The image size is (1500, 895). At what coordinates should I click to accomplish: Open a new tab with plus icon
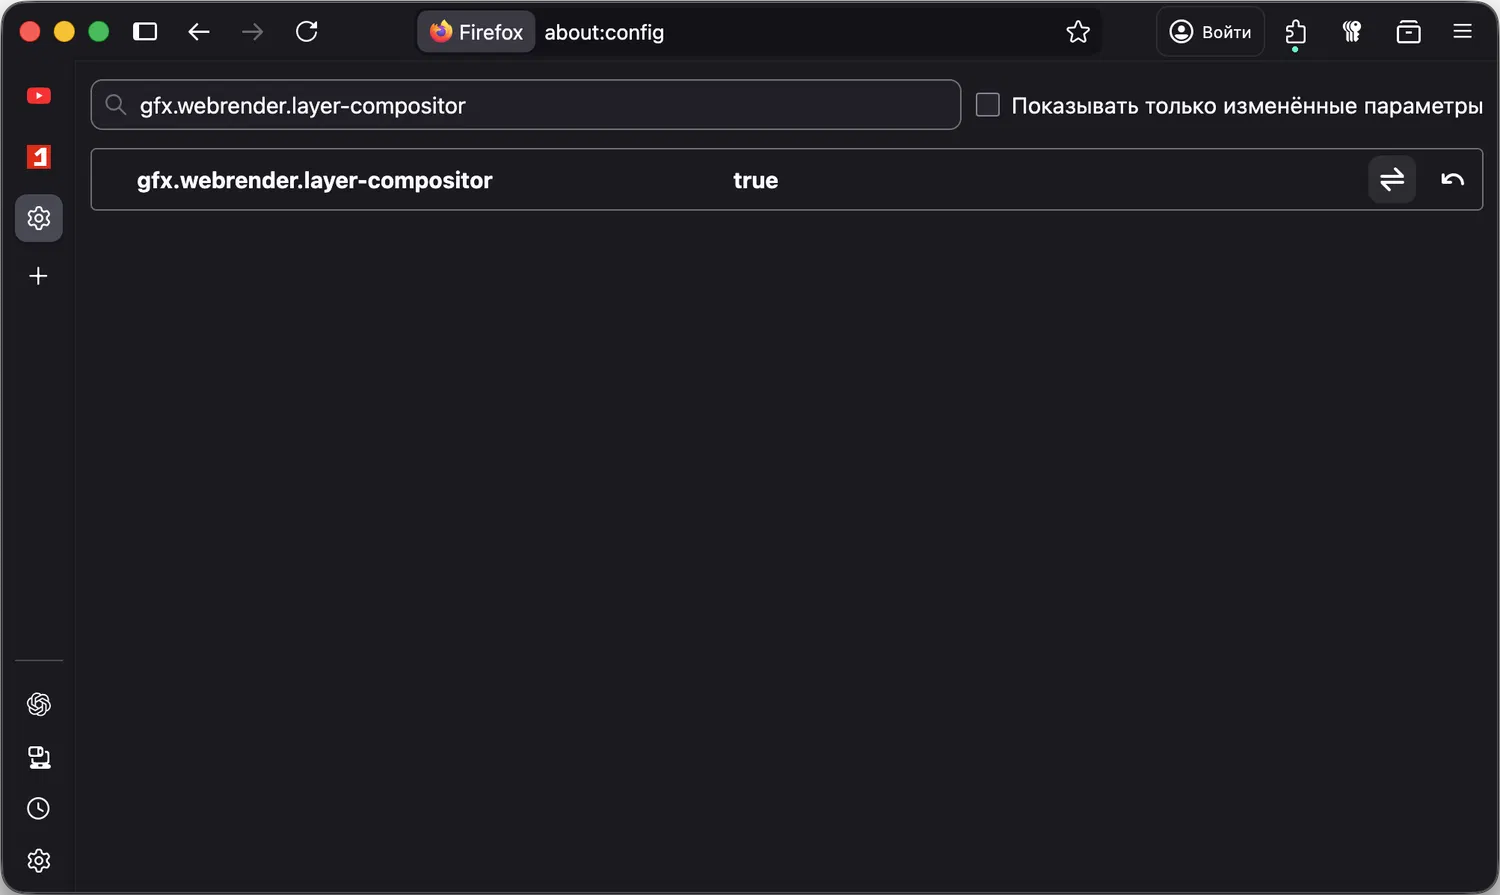[x=39, y=276]
